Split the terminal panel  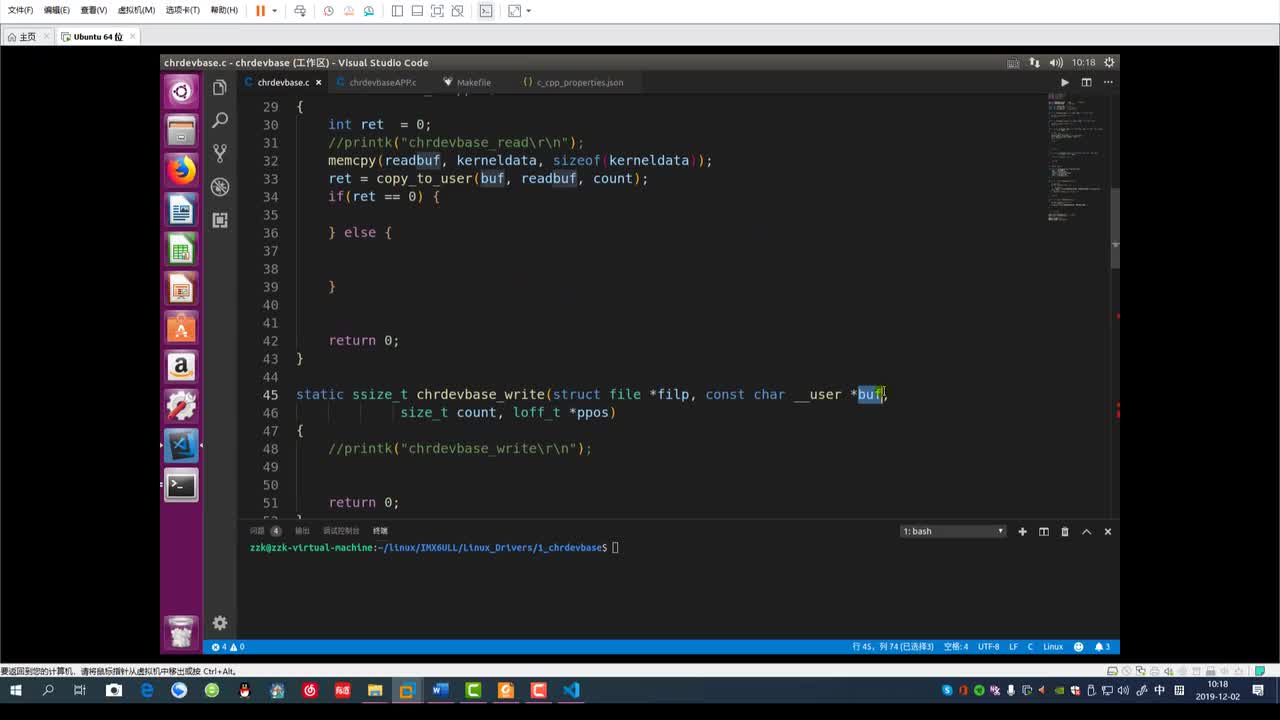[1043, 531]
